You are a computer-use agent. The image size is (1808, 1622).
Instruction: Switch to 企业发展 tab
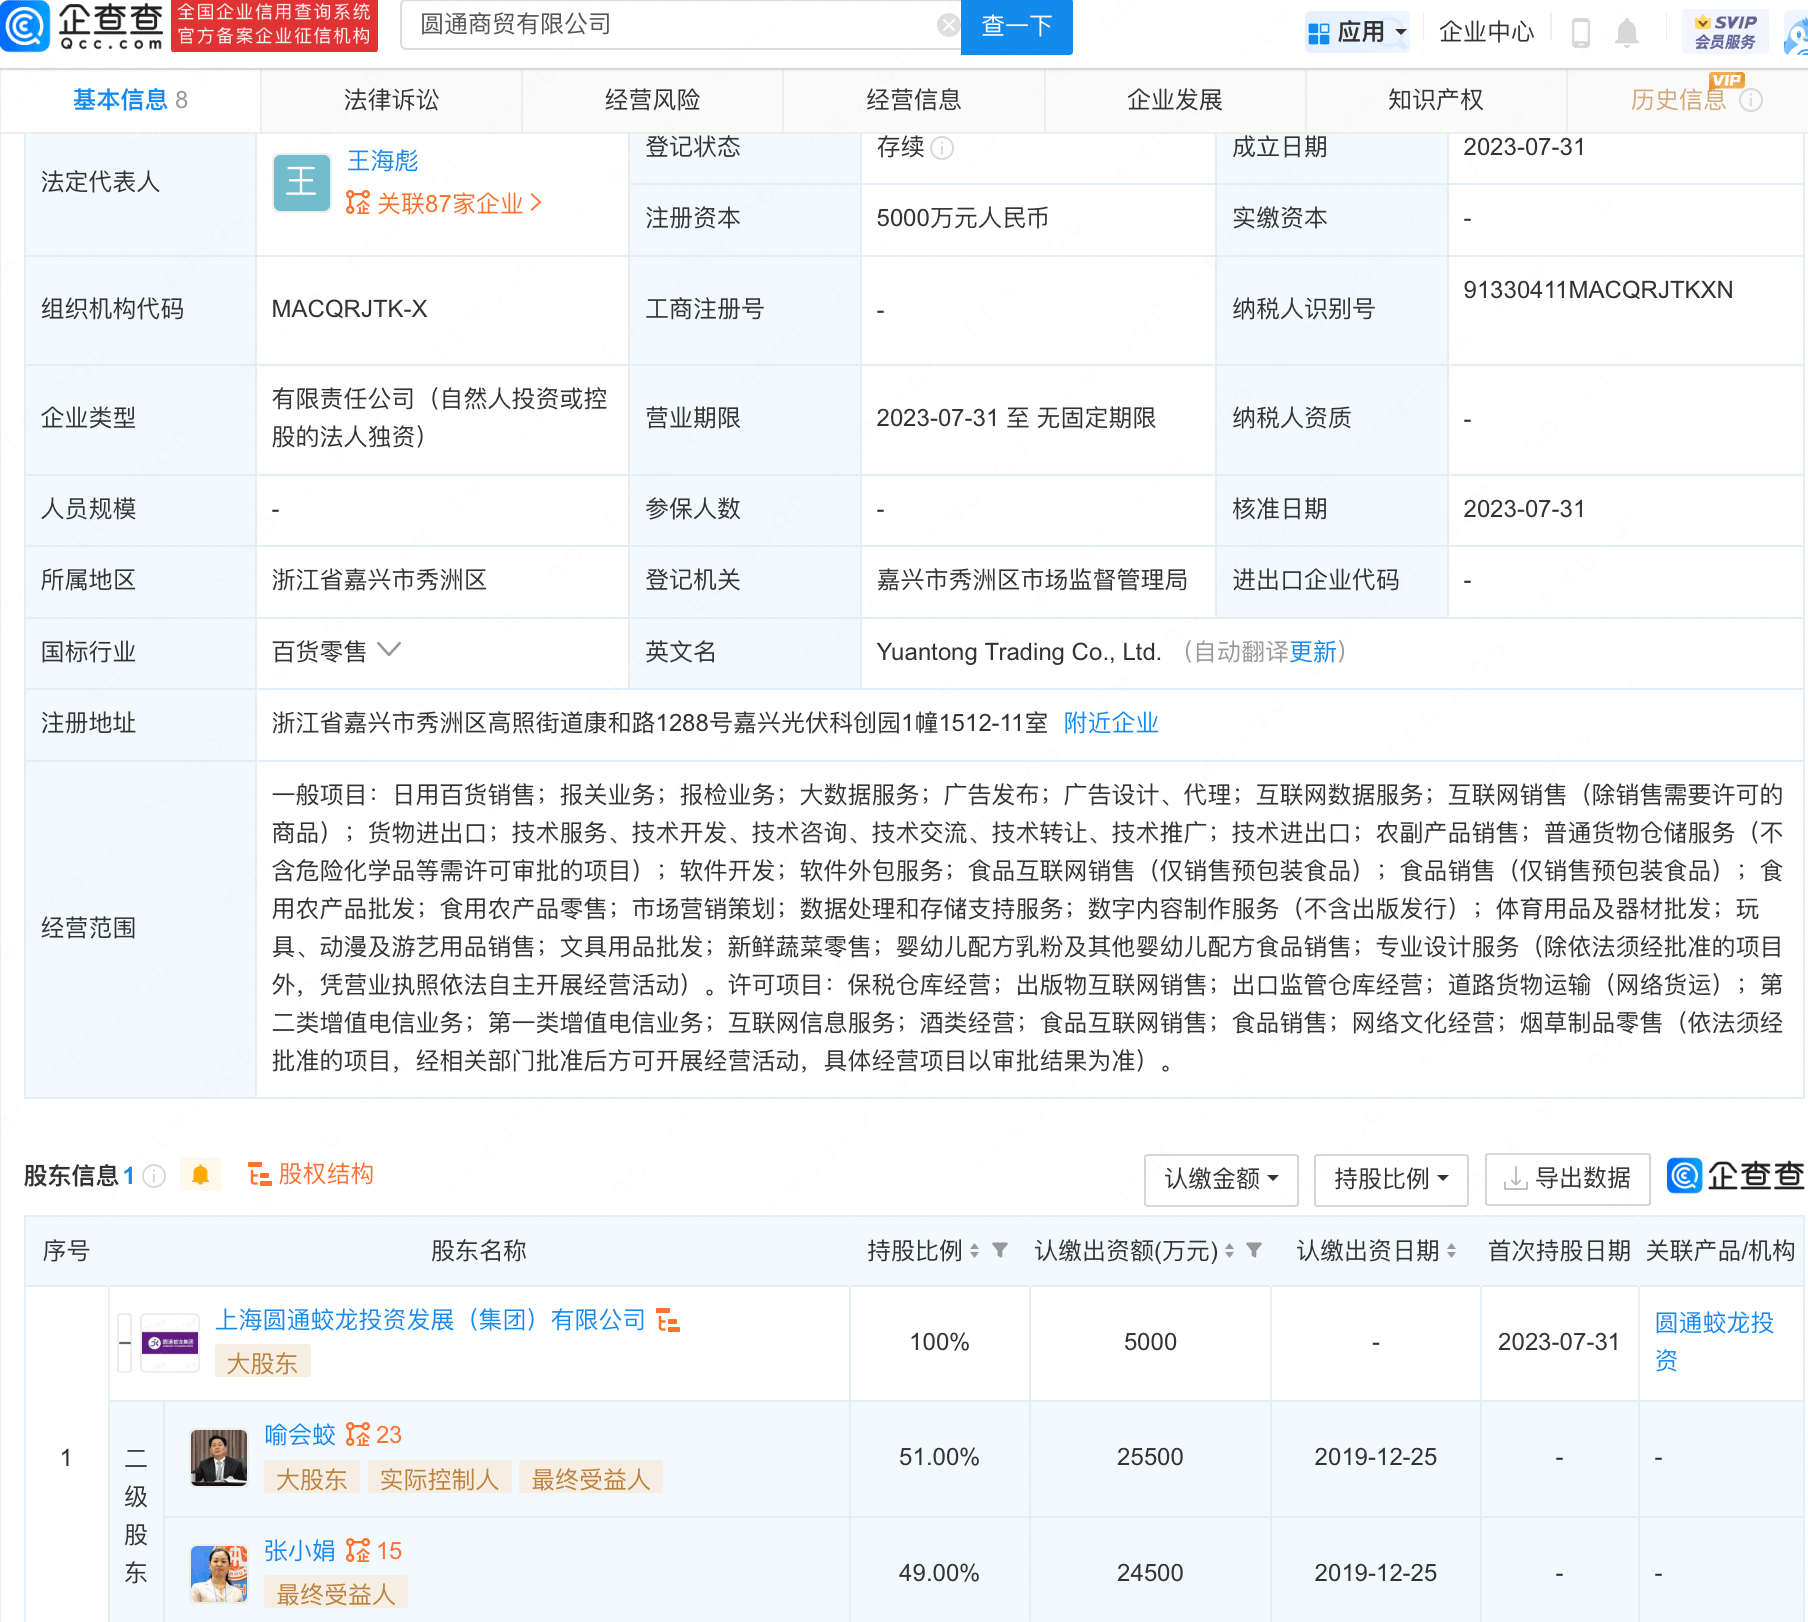click(1174, 100)
